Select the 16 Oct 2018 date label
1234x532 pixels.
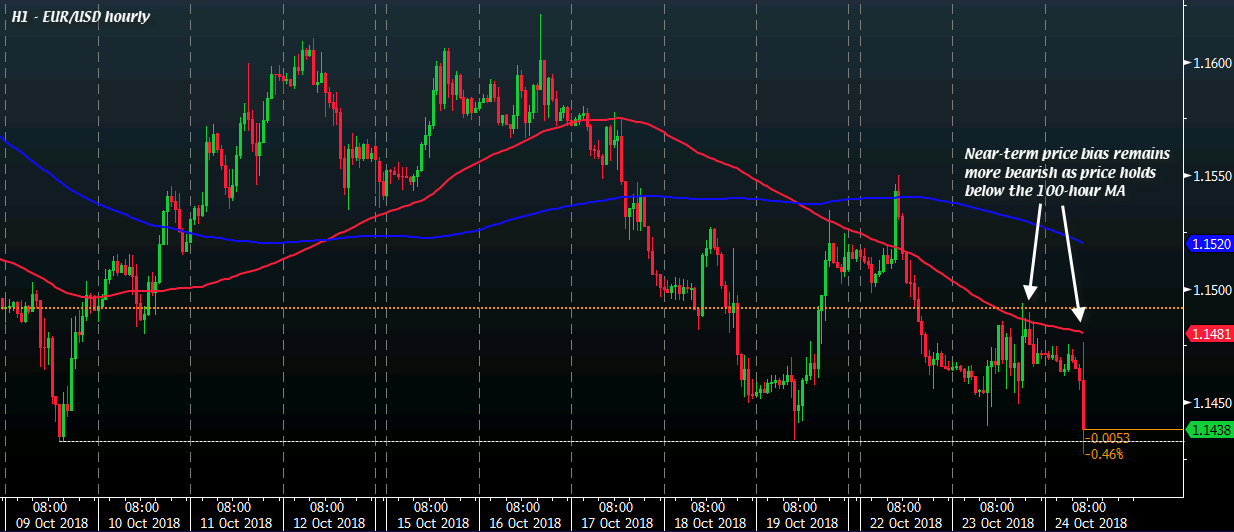(523, 523)
